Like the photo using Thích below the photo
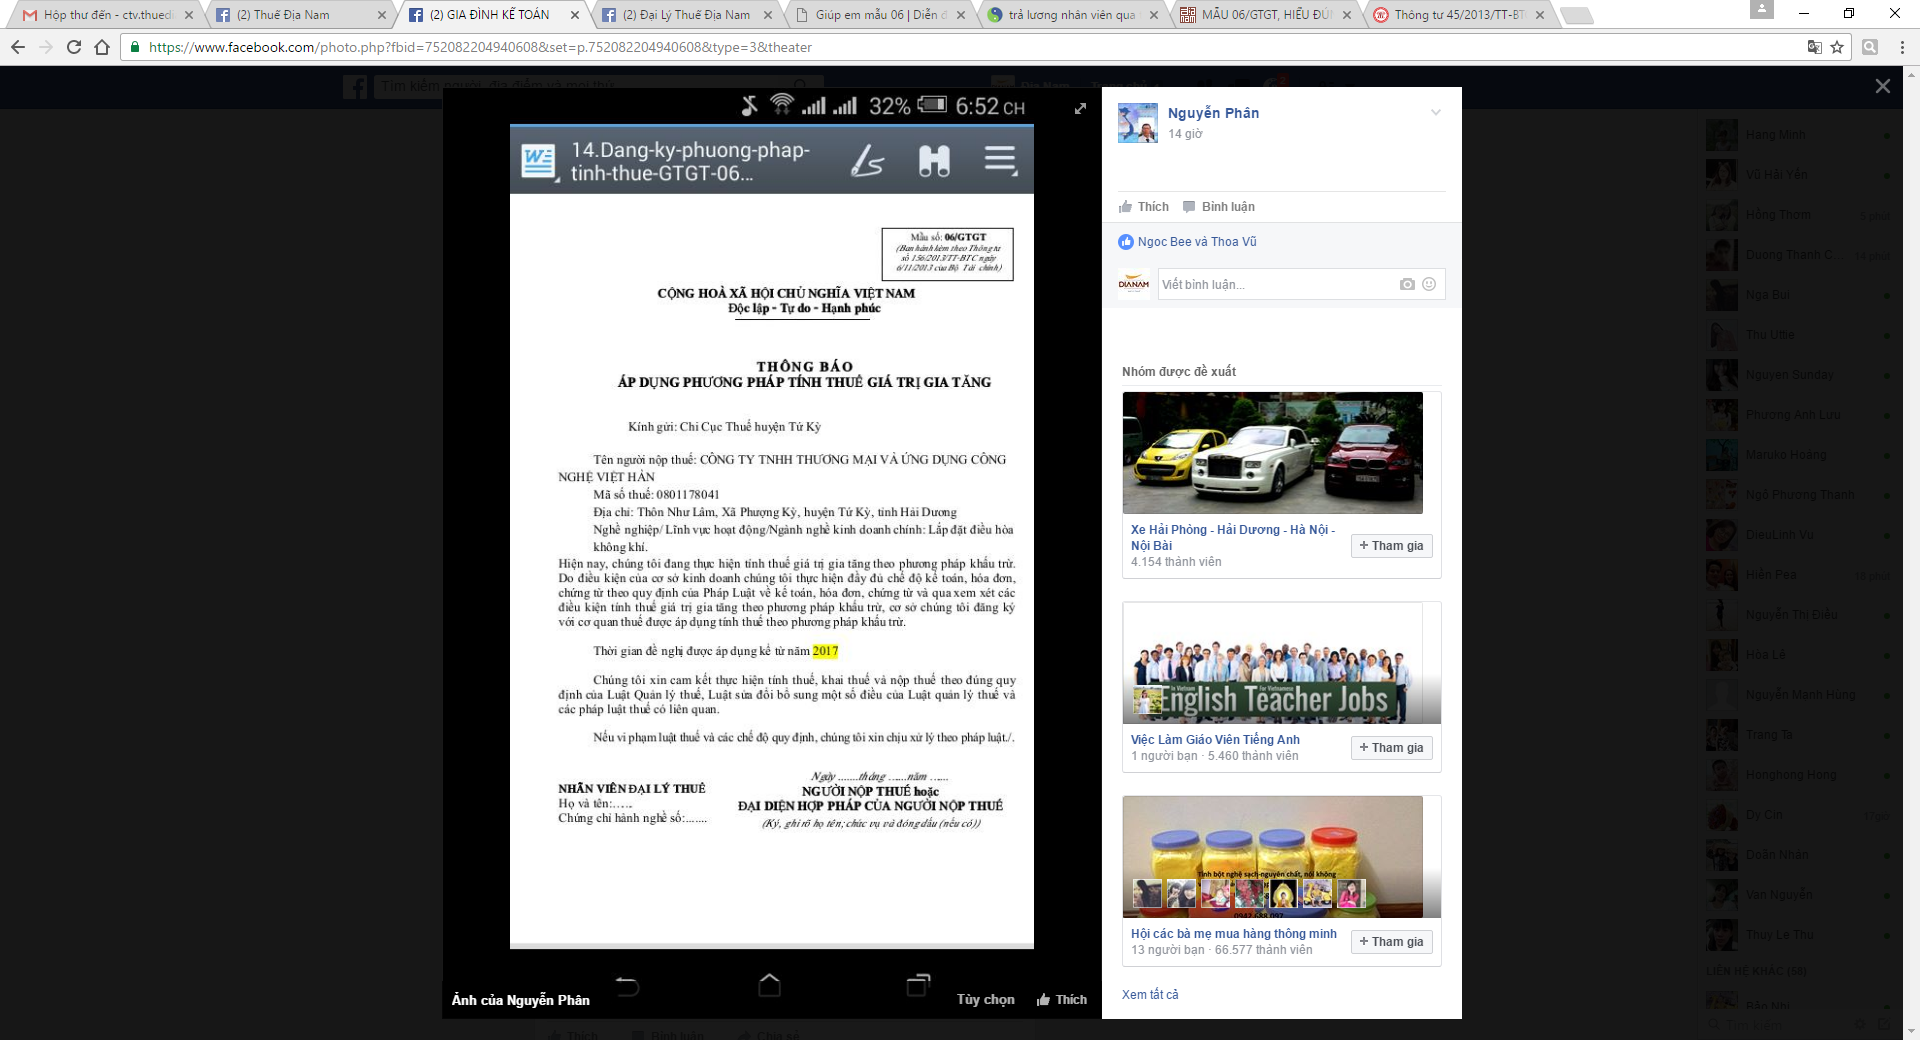 tap(1062, 999)
